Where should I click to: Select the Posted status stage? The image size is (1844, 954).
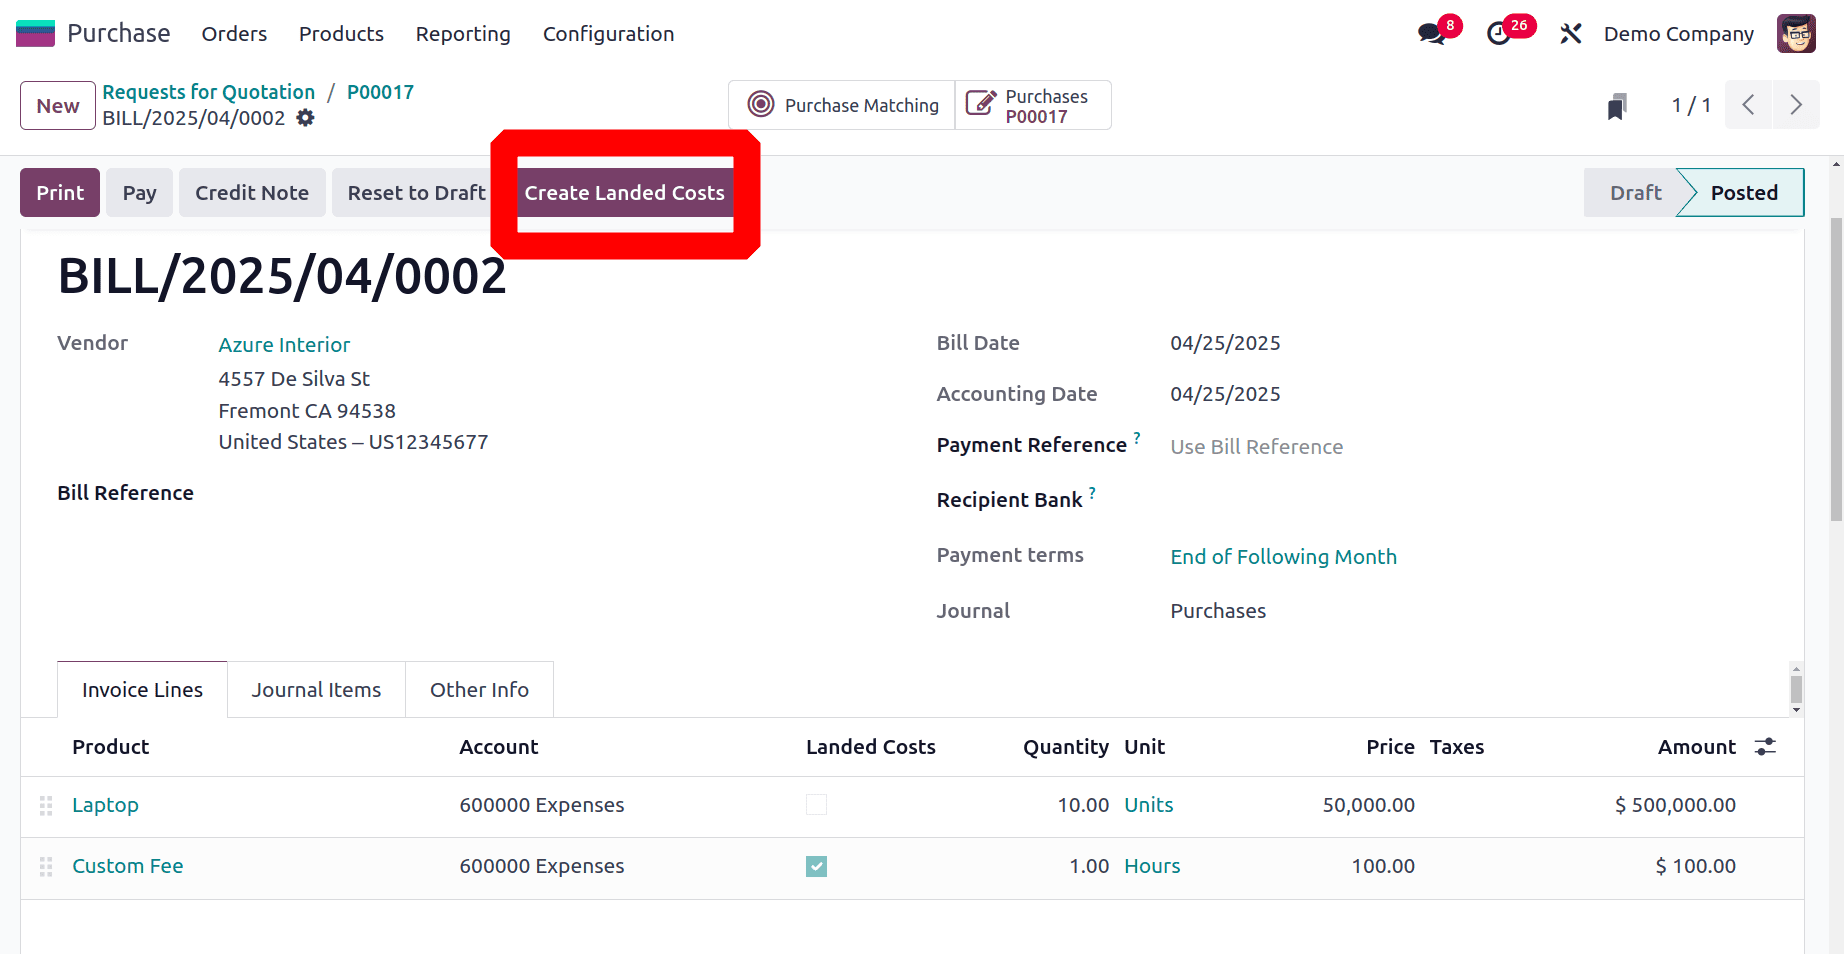tap(1743, 193)
